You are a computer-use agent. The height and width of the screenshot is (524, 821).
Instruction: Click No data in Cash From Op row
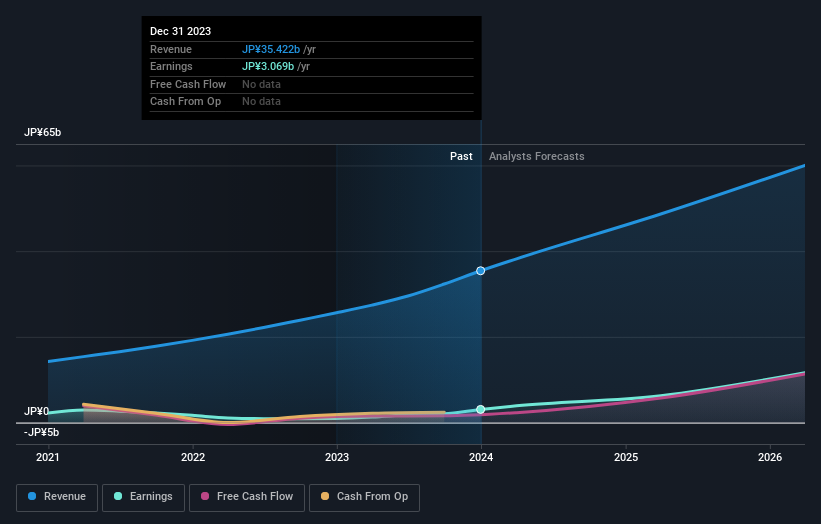tap(261, 102)
